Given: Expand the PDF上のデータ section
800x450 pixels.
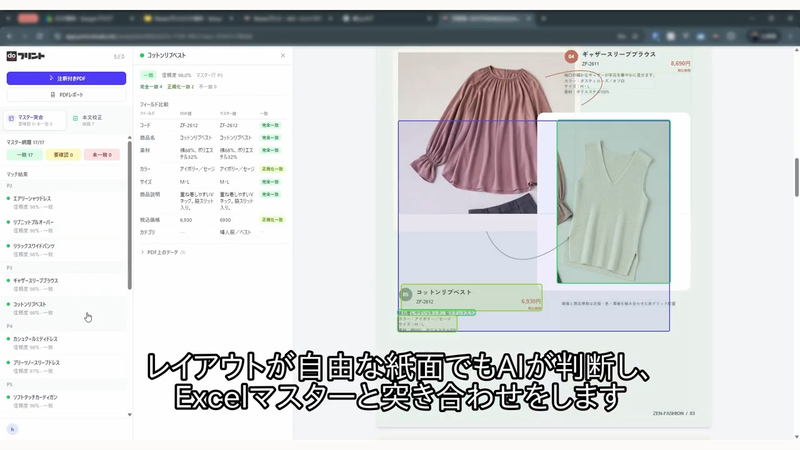Looking at the screenshot, I should (x=163, y=252).
